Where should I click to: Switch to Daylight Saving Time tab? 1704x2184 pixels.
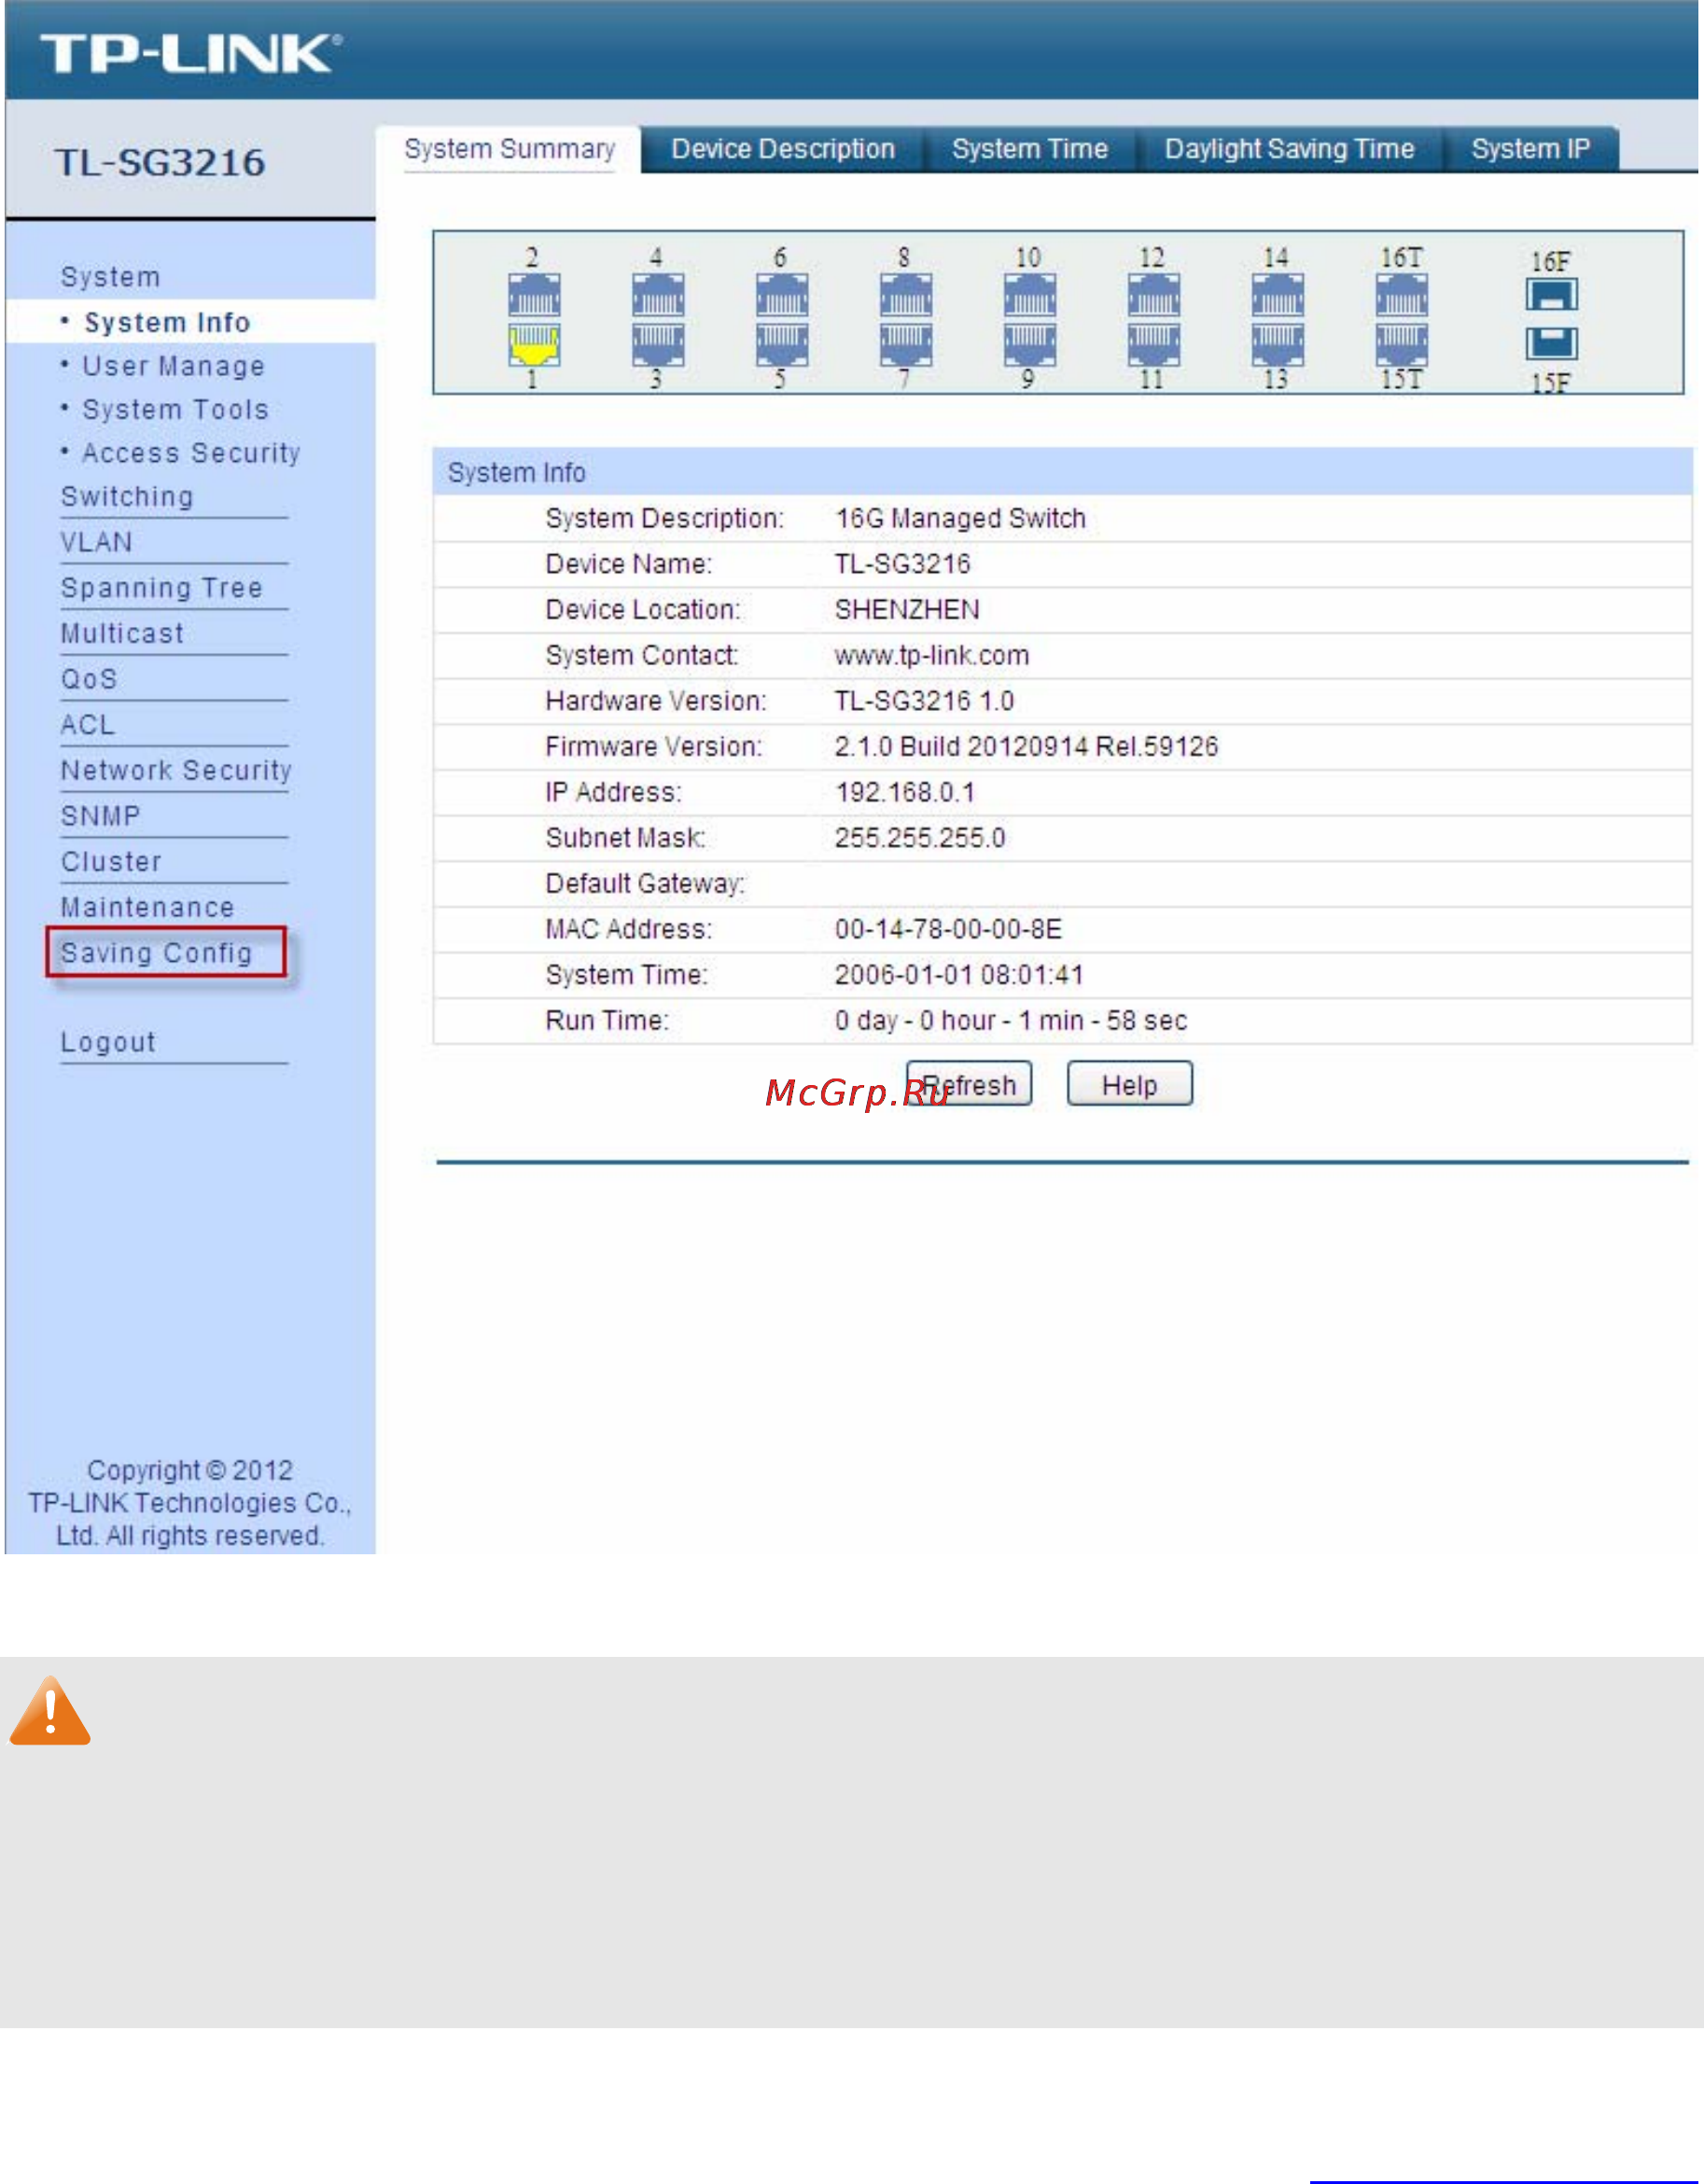click(1290, 149)
